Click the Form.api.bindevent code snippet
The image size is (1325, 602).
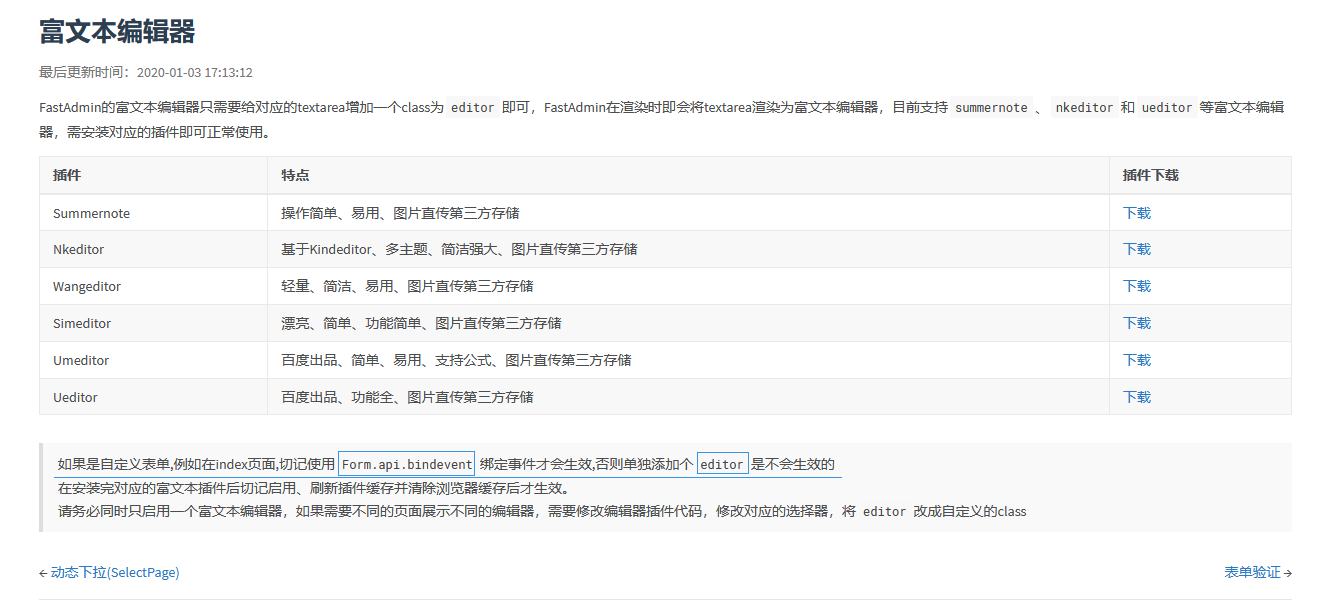pyautogui.click(x=406, y=464)
